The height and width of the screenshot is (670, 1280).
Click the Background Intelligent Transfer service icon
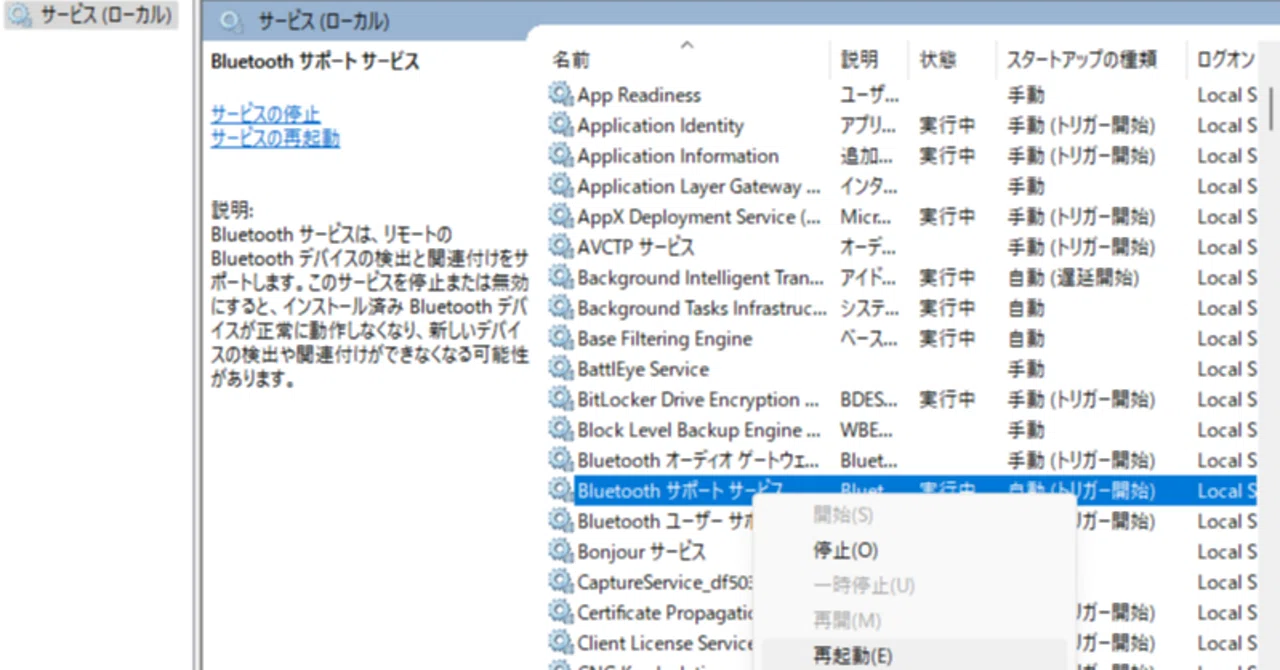[x=560, y=277]
